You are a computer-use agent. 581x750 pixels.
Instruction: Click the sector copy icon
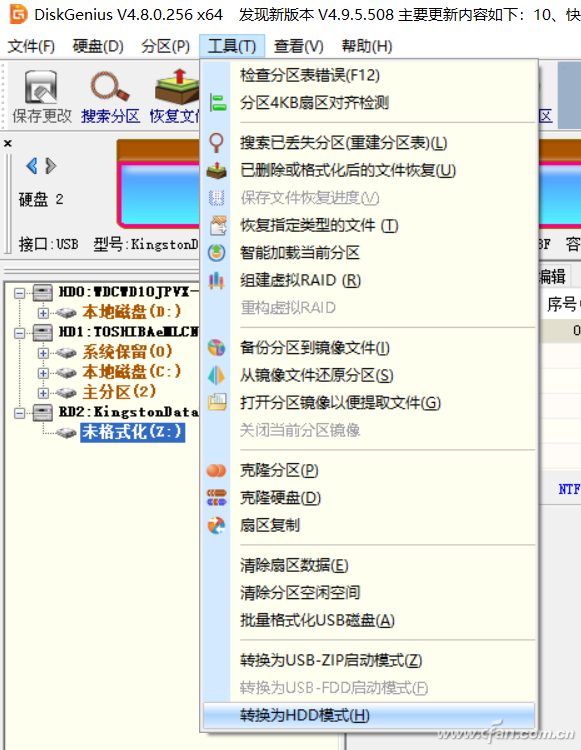click(x=217, y=526)
